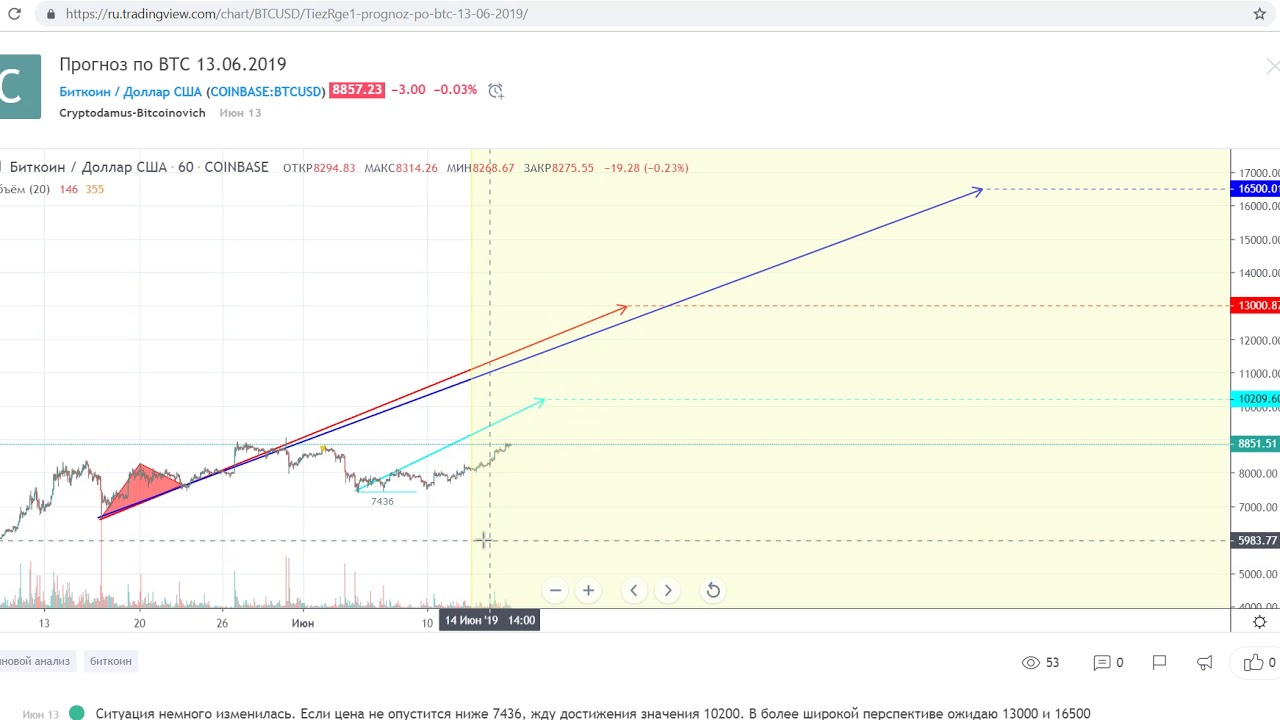Click the views eye icon
The height and width of the screenshot is (720, 1280).
point(1031,662)
